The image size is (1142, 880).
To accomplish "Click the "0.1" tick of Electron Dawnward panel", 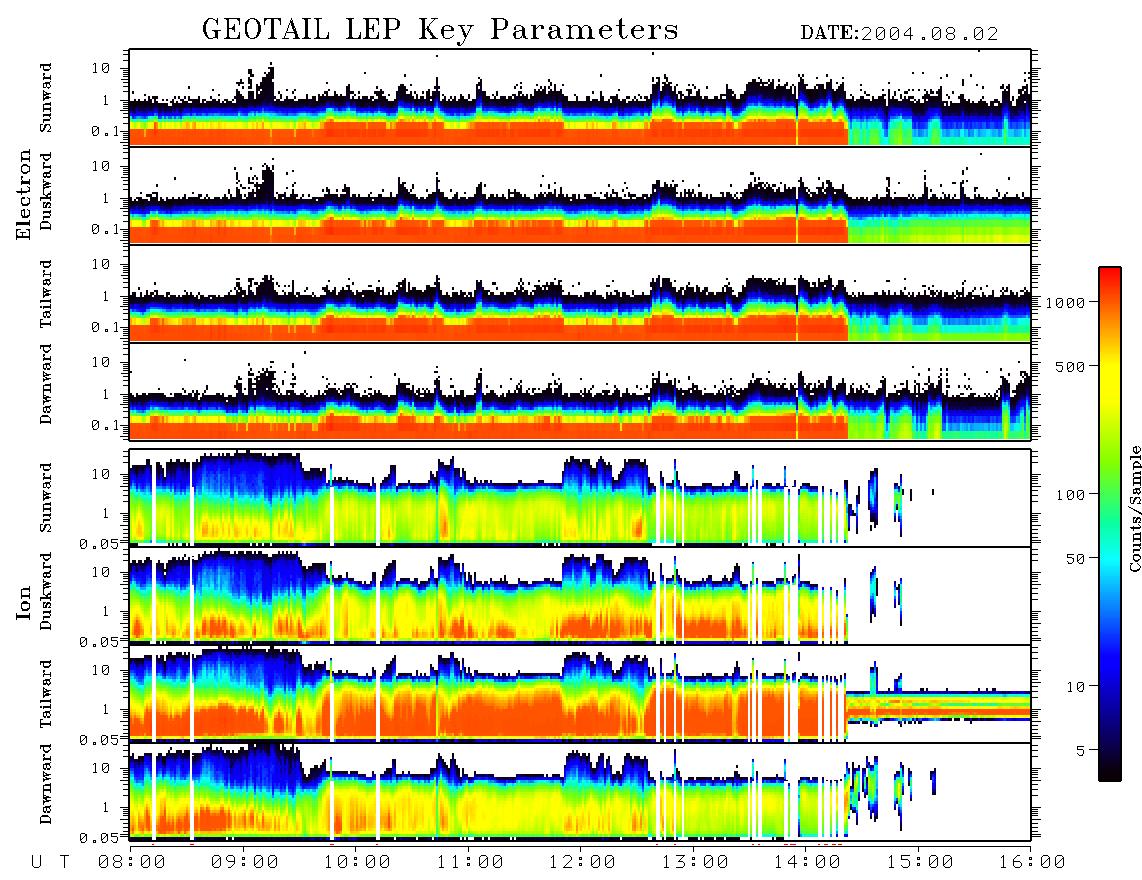I will click(104, 425).
